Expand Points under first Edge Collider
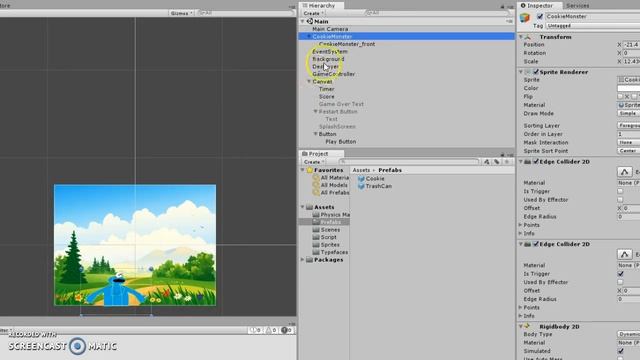640x360 pixels. (520, 225)
